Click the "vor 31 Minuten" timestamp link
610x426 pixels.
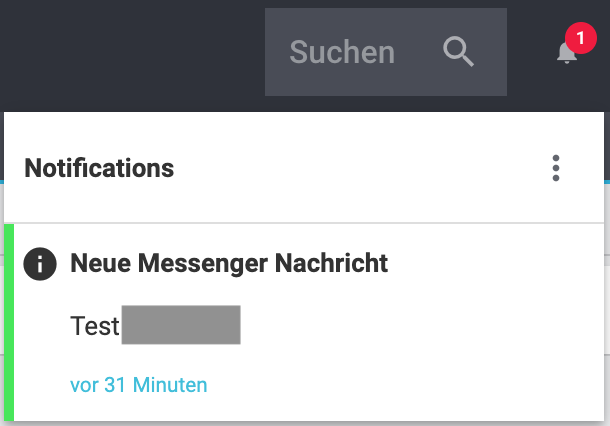click(x=139, y=385)
